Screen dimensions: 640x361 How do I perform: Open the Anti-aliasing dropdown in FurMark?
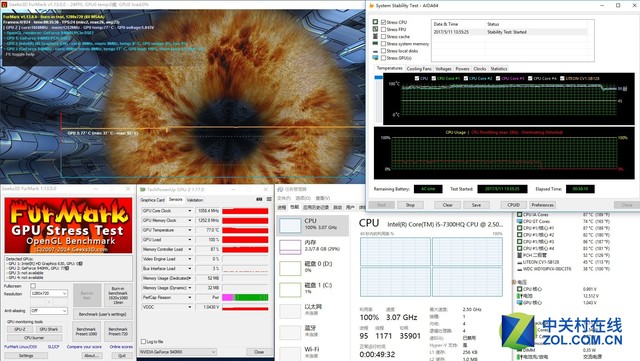click(x=49, y=311)
